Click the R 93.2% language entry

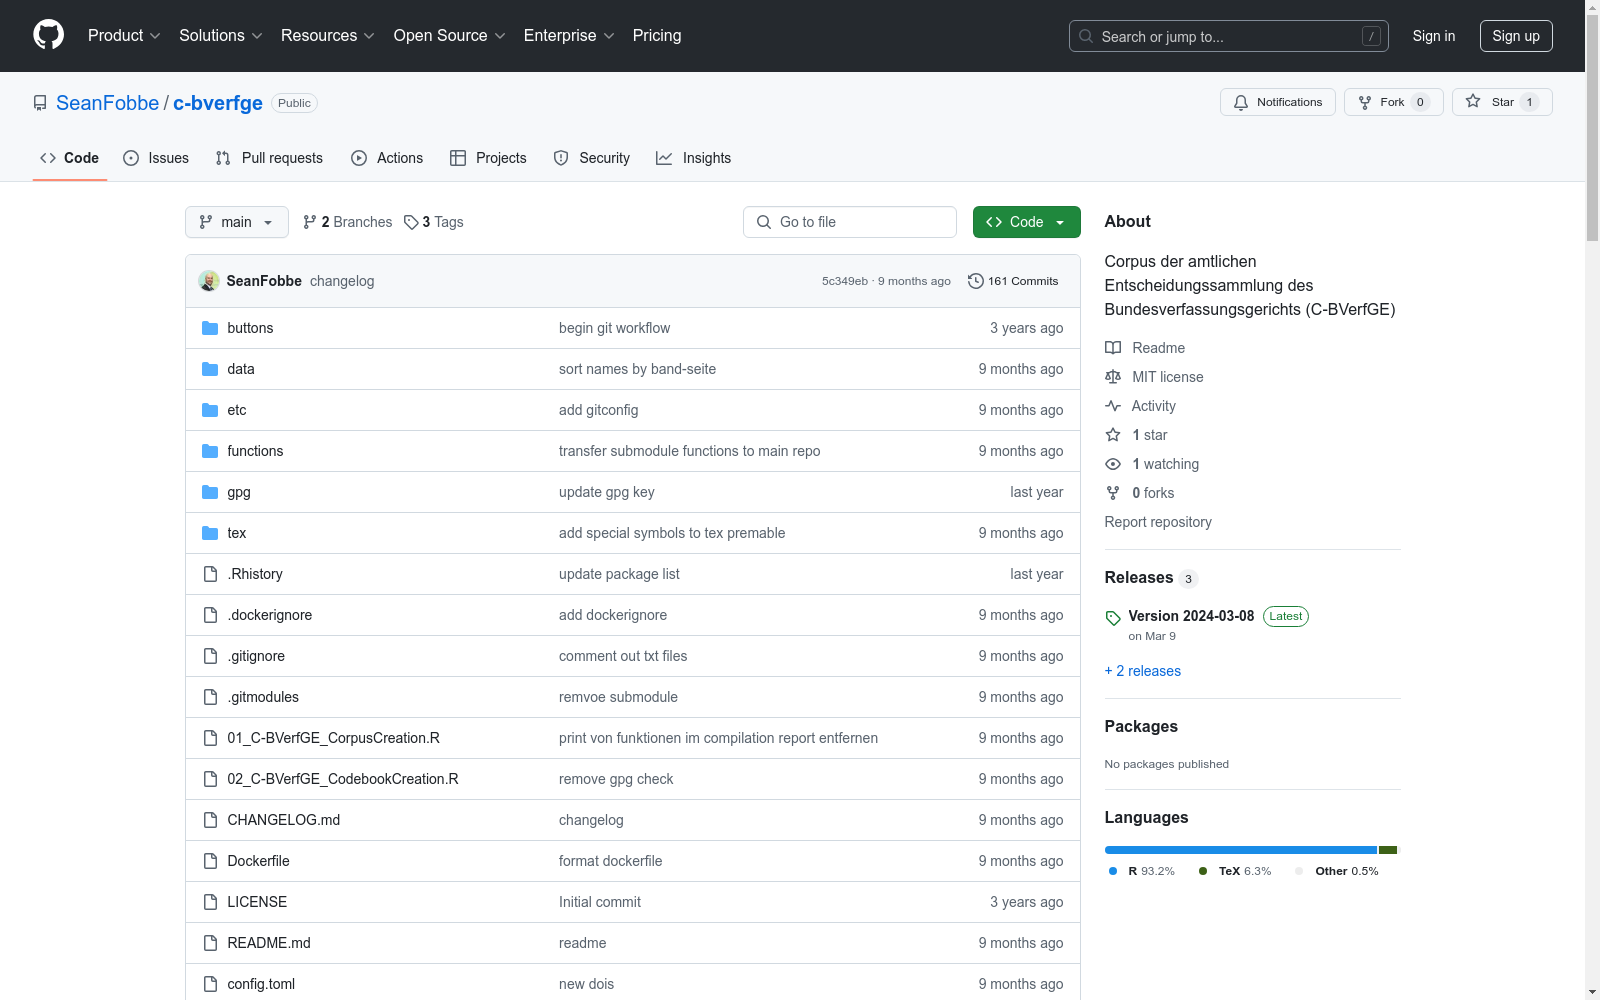[x=1142, y=871]
